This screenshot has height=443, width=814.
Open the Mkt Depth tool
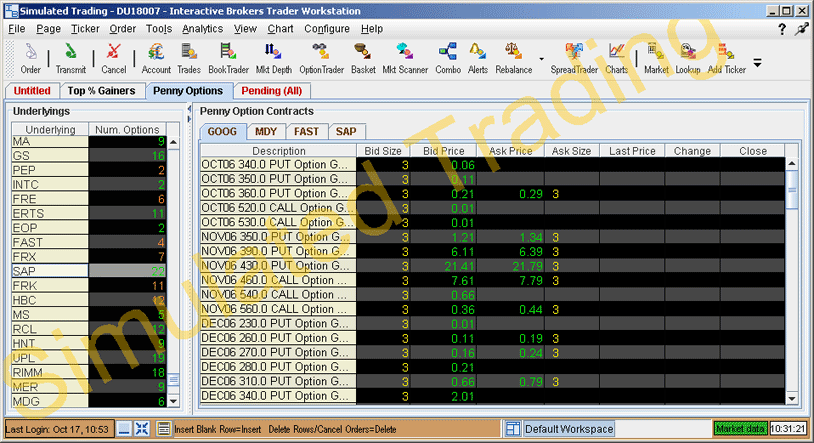tap(274, 58)
